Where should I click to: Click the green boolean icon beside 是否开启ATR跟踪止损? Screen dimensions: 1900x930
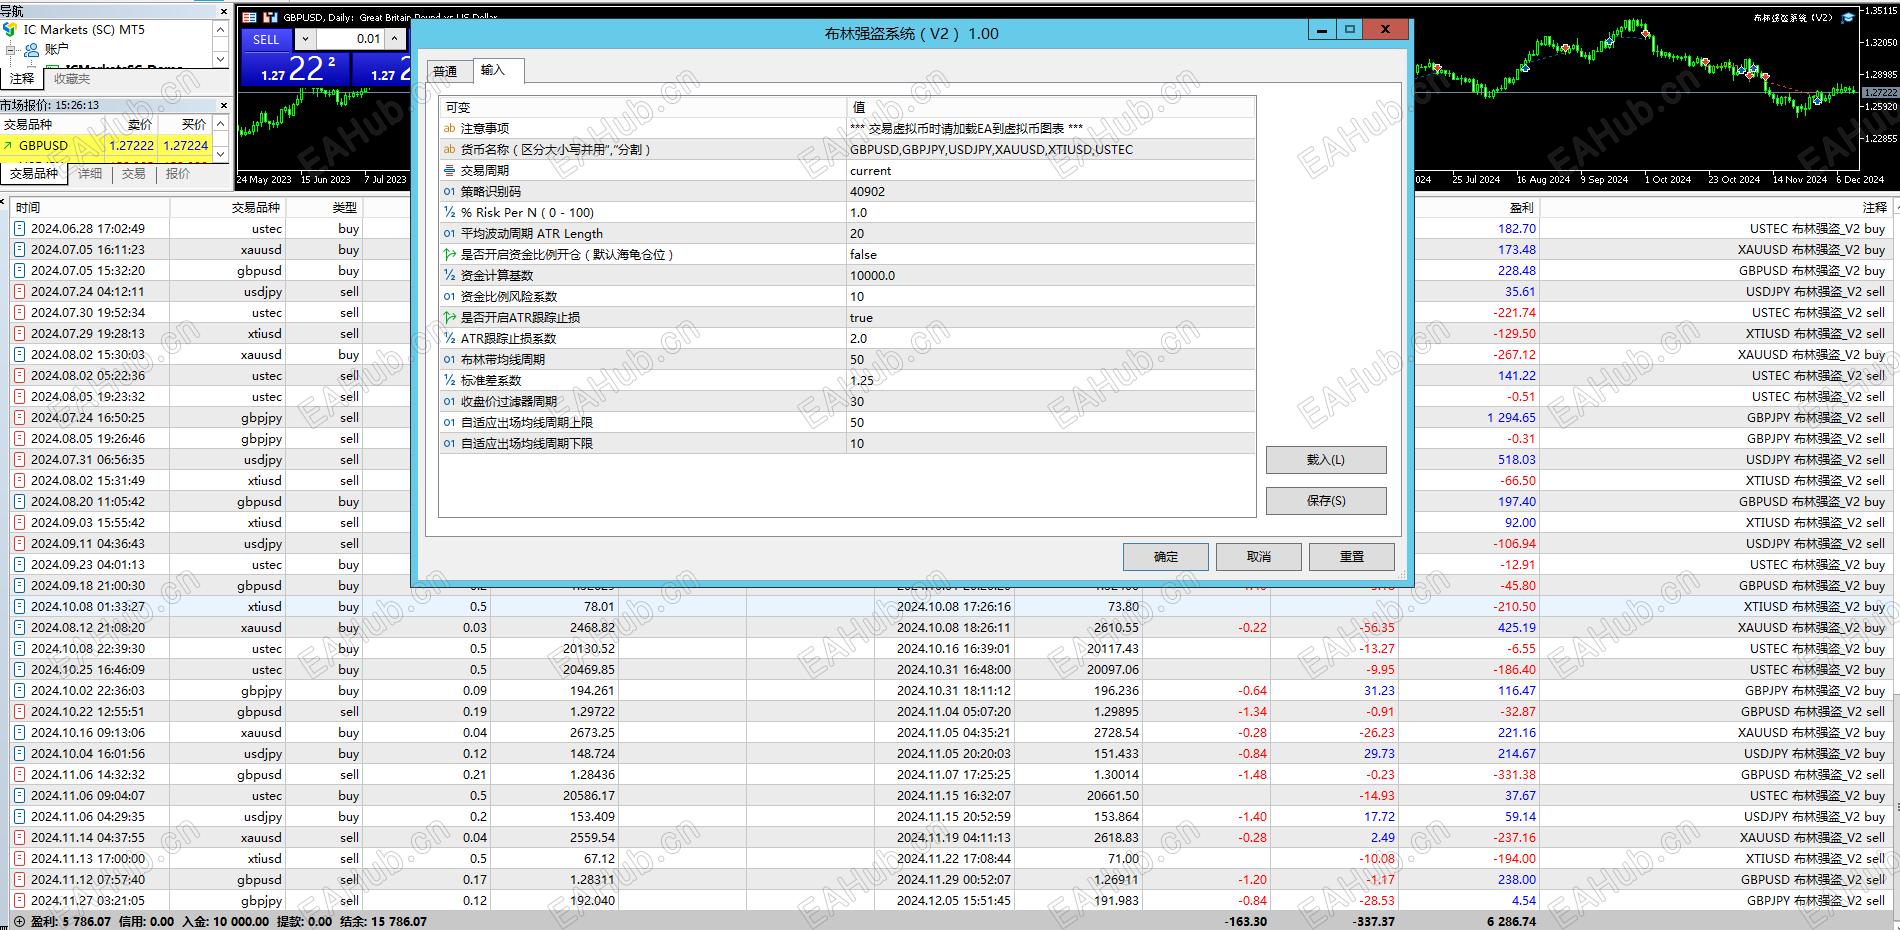coord(449,318)
